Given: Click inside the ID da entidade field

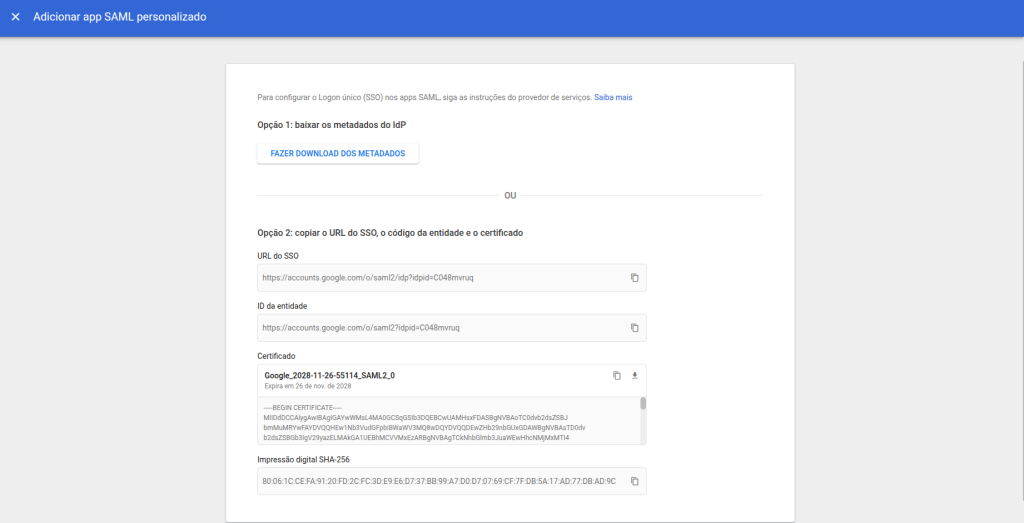Looking at the screenshot, I should 440,327.
